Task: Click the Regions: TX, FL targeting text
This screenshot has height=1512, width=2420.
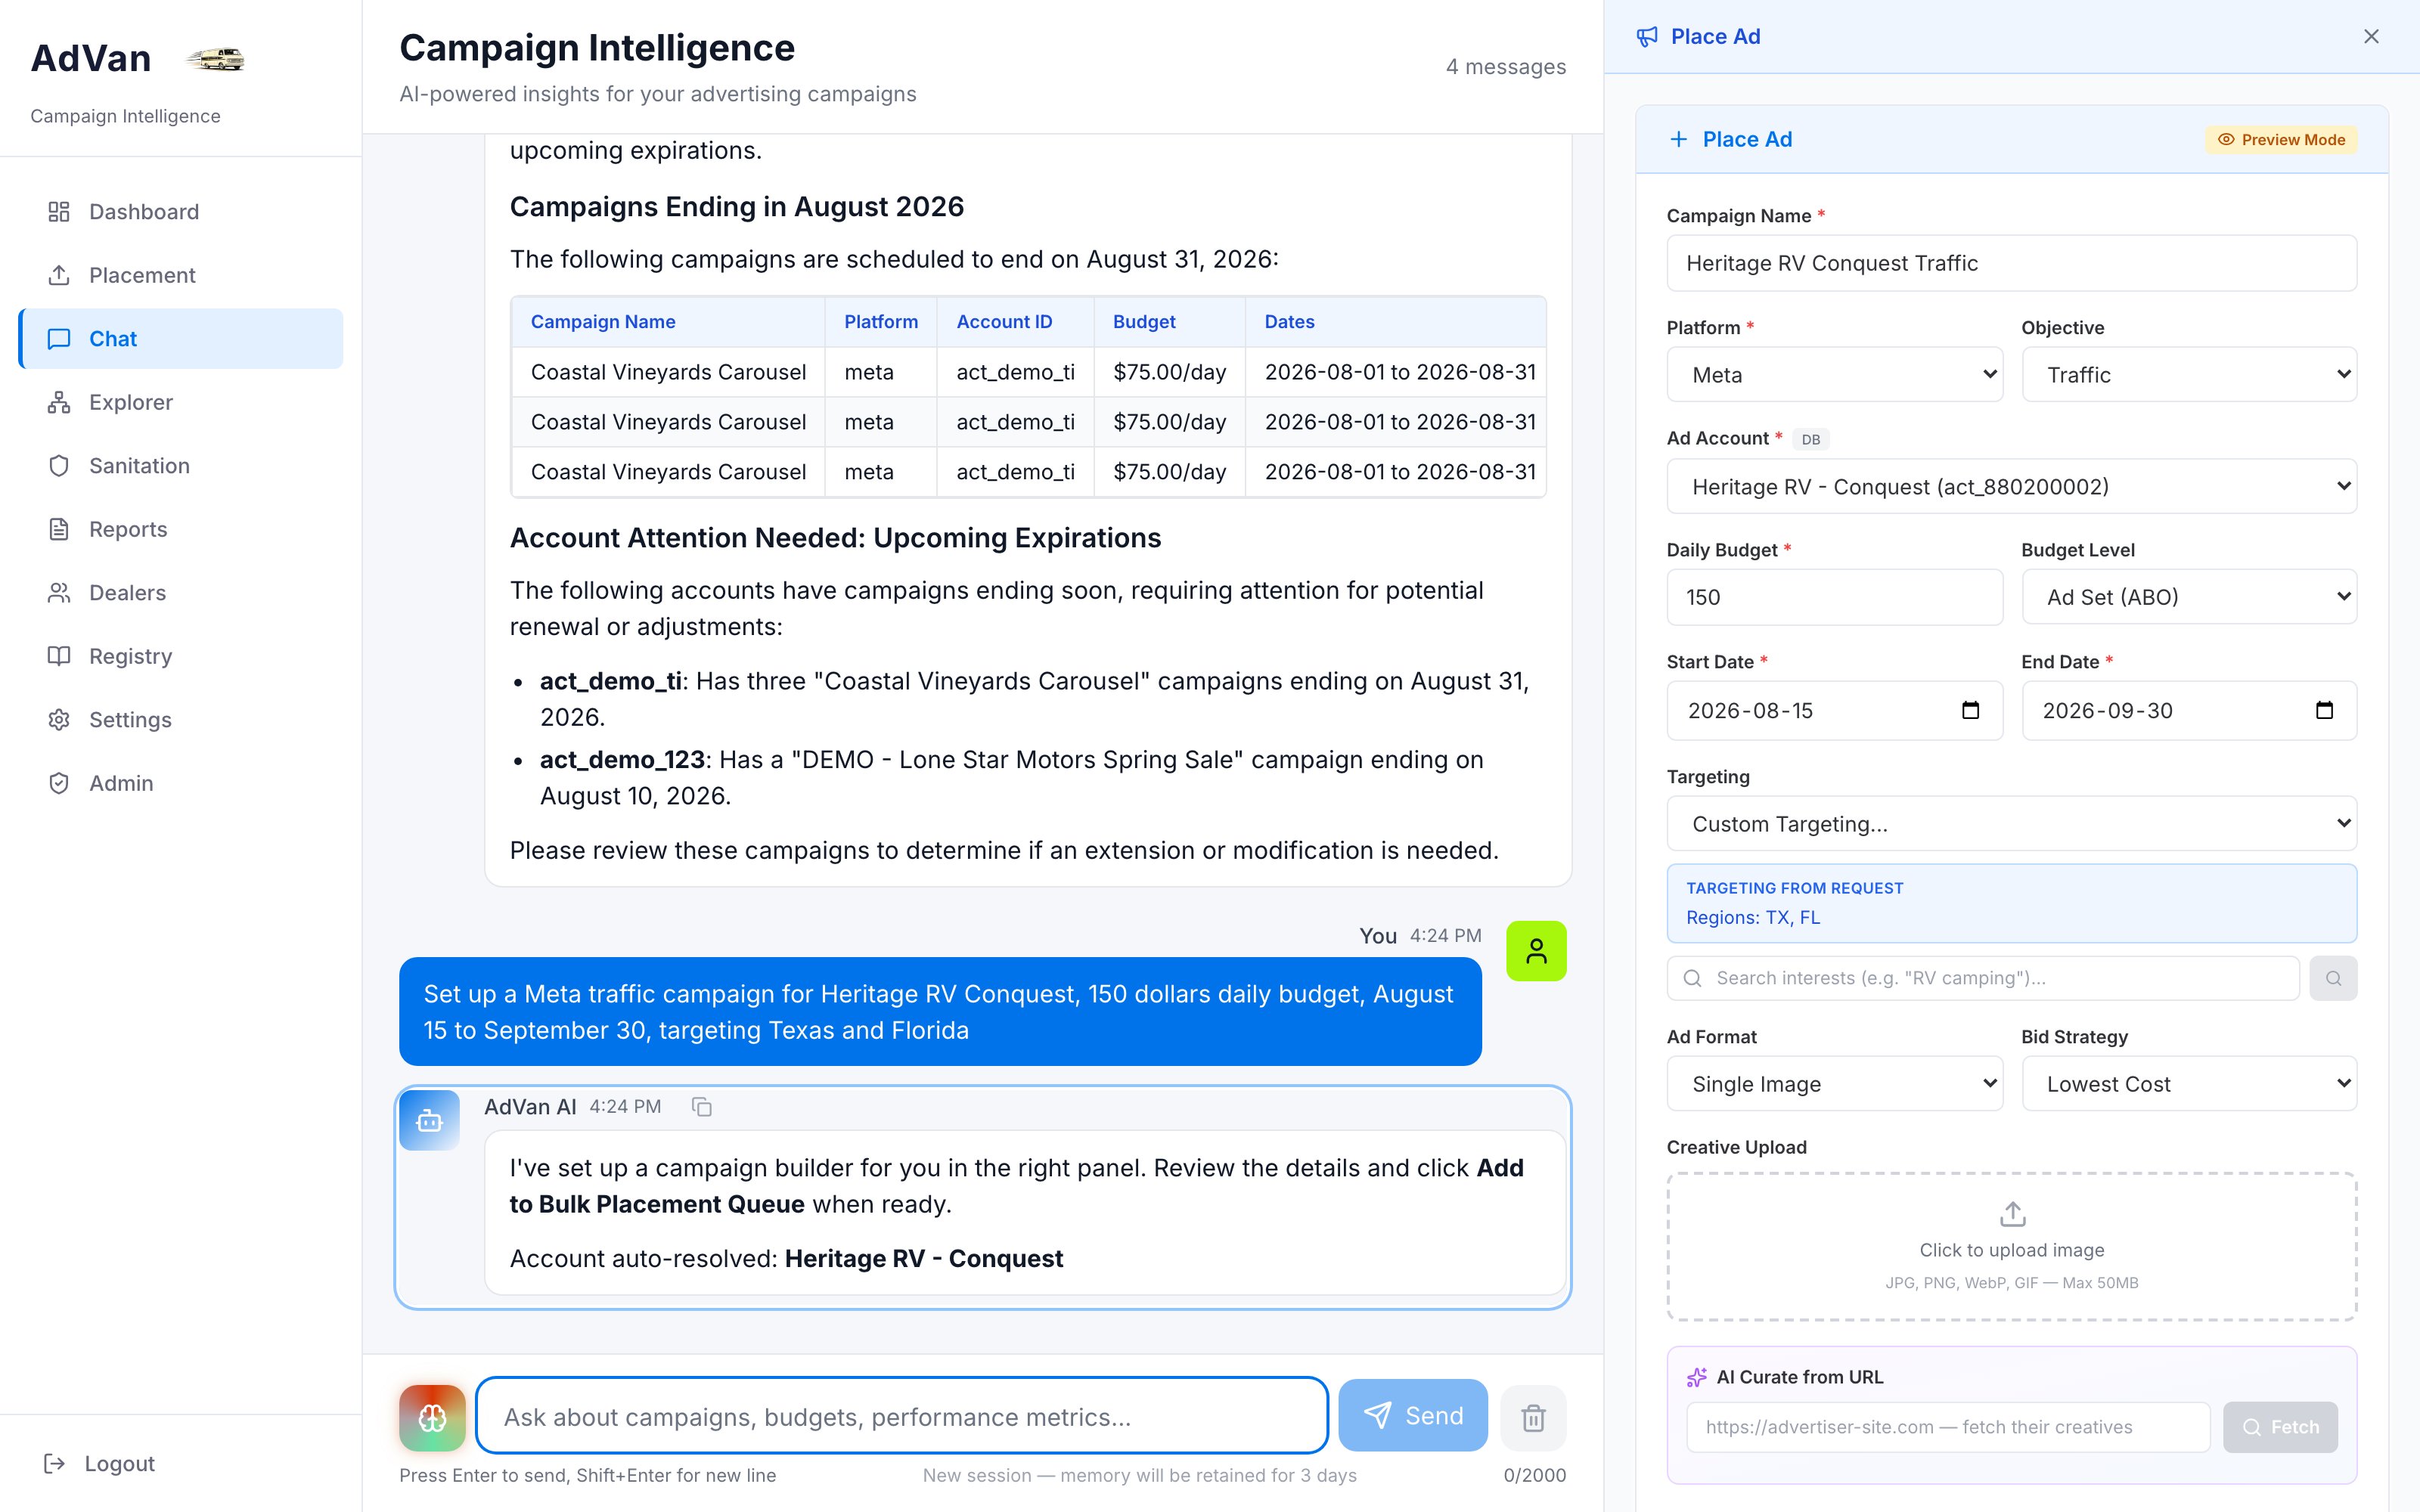Action: [x=1753, y=917]
